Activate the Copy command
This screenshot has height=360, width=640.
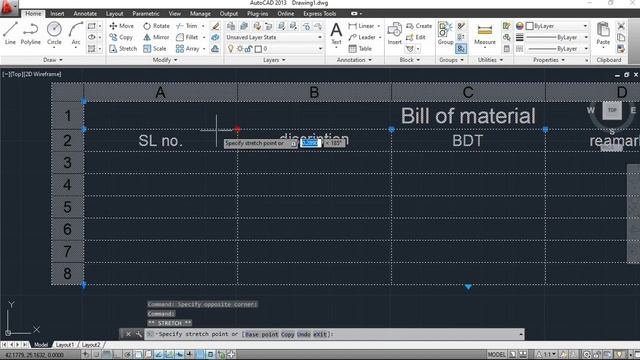point(121,37)
